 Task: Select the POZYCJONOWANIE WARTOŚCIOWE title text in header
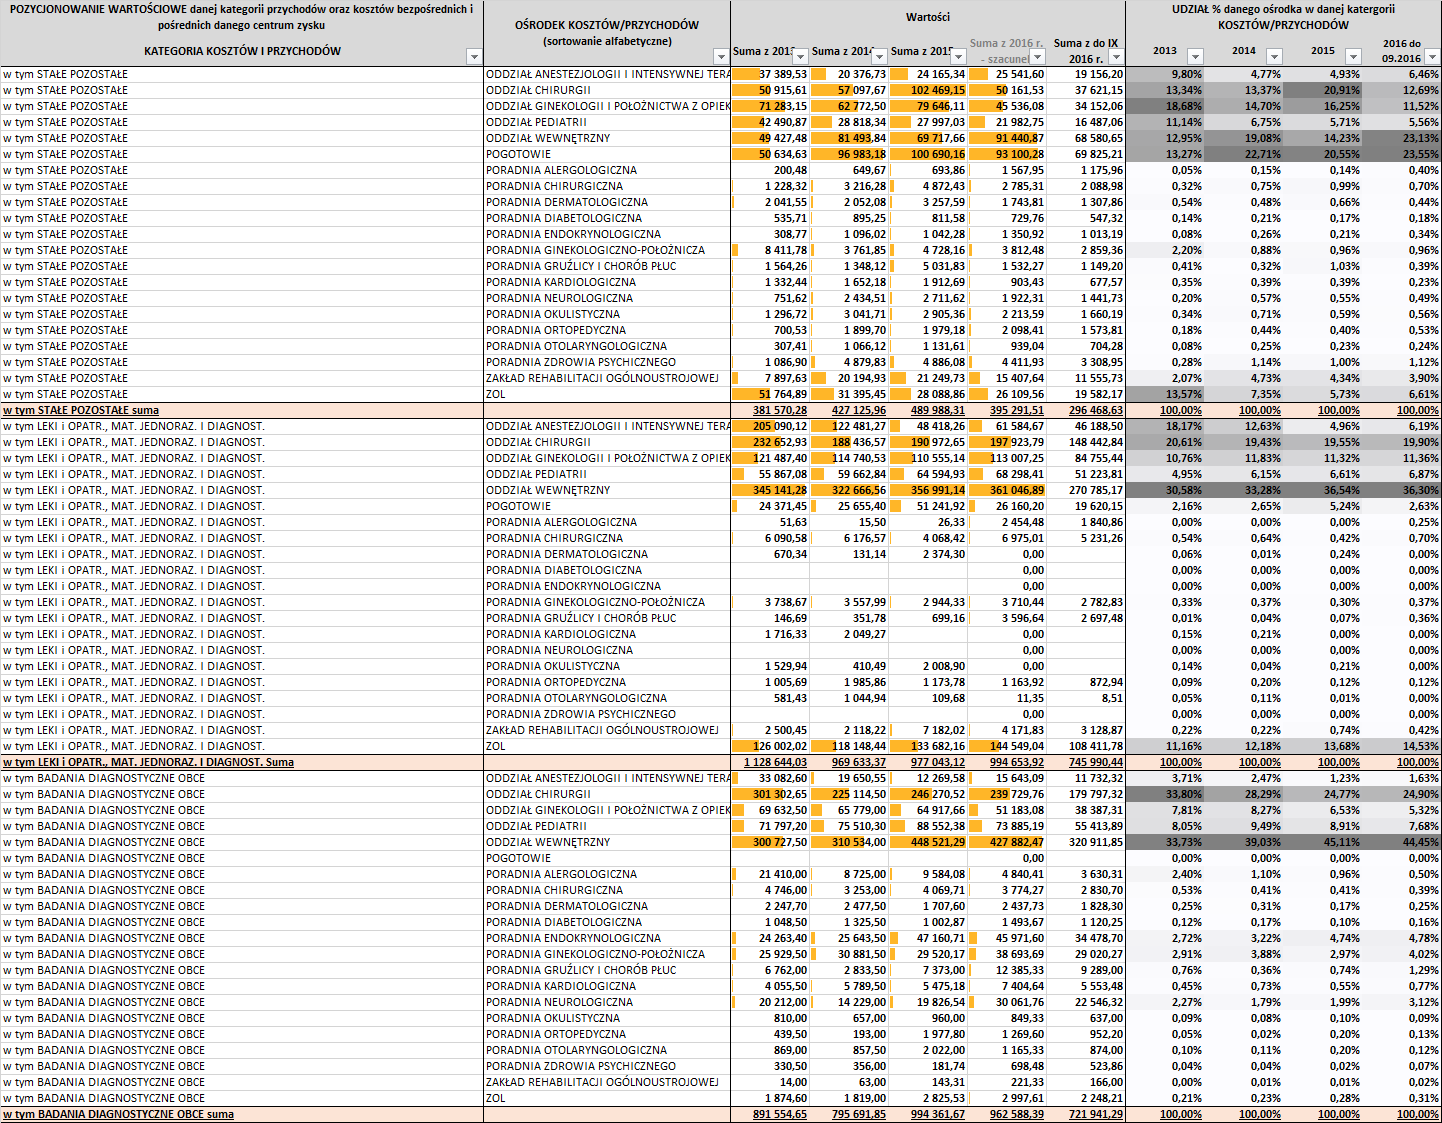[x=241, y=17]
